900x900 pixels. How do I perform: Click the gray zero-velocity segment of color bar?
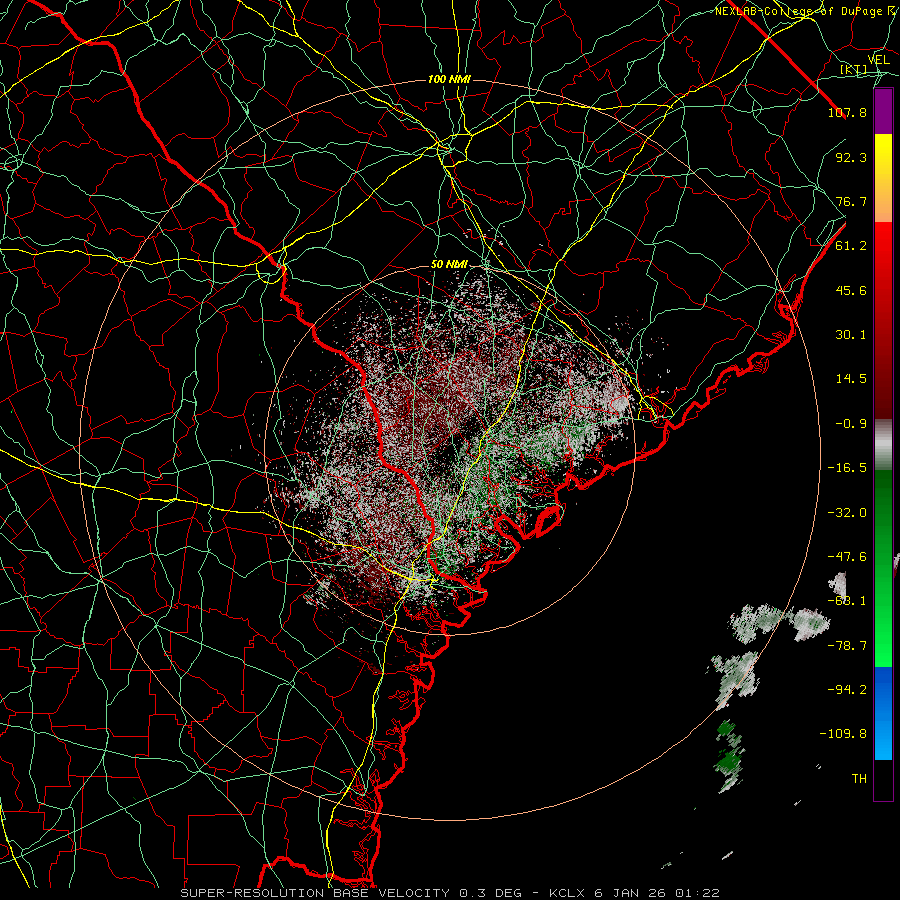(883, 444)
